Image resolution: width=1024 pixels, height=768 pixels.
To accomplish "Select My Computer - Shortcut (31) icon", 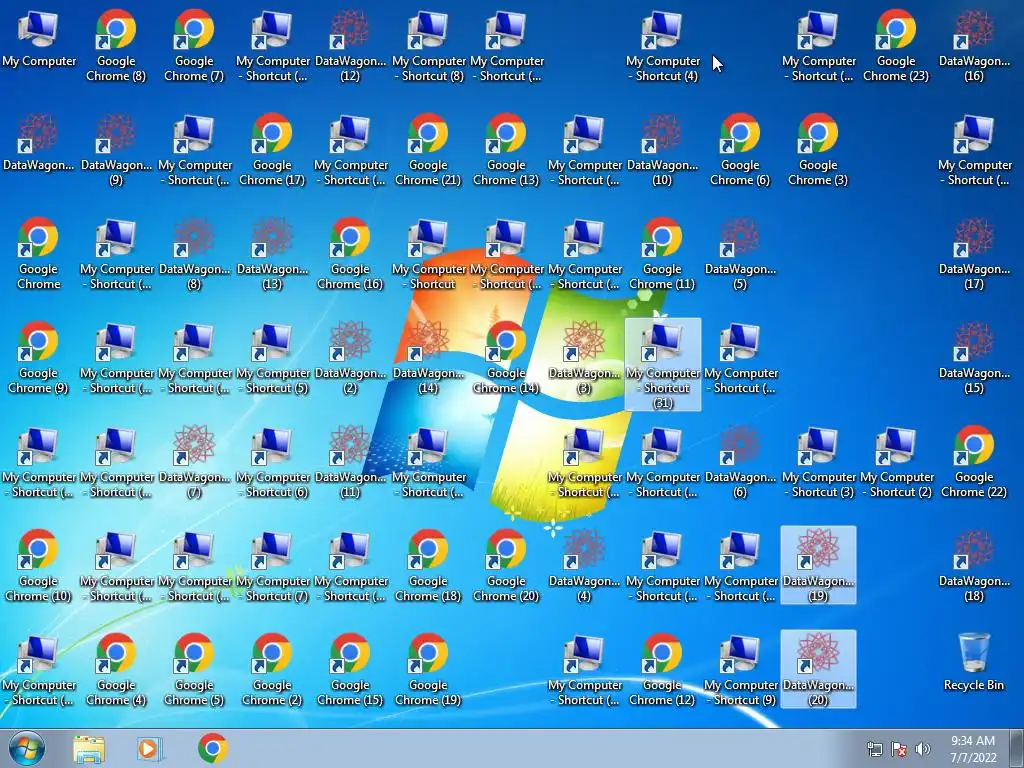I will tap(663, 364).
